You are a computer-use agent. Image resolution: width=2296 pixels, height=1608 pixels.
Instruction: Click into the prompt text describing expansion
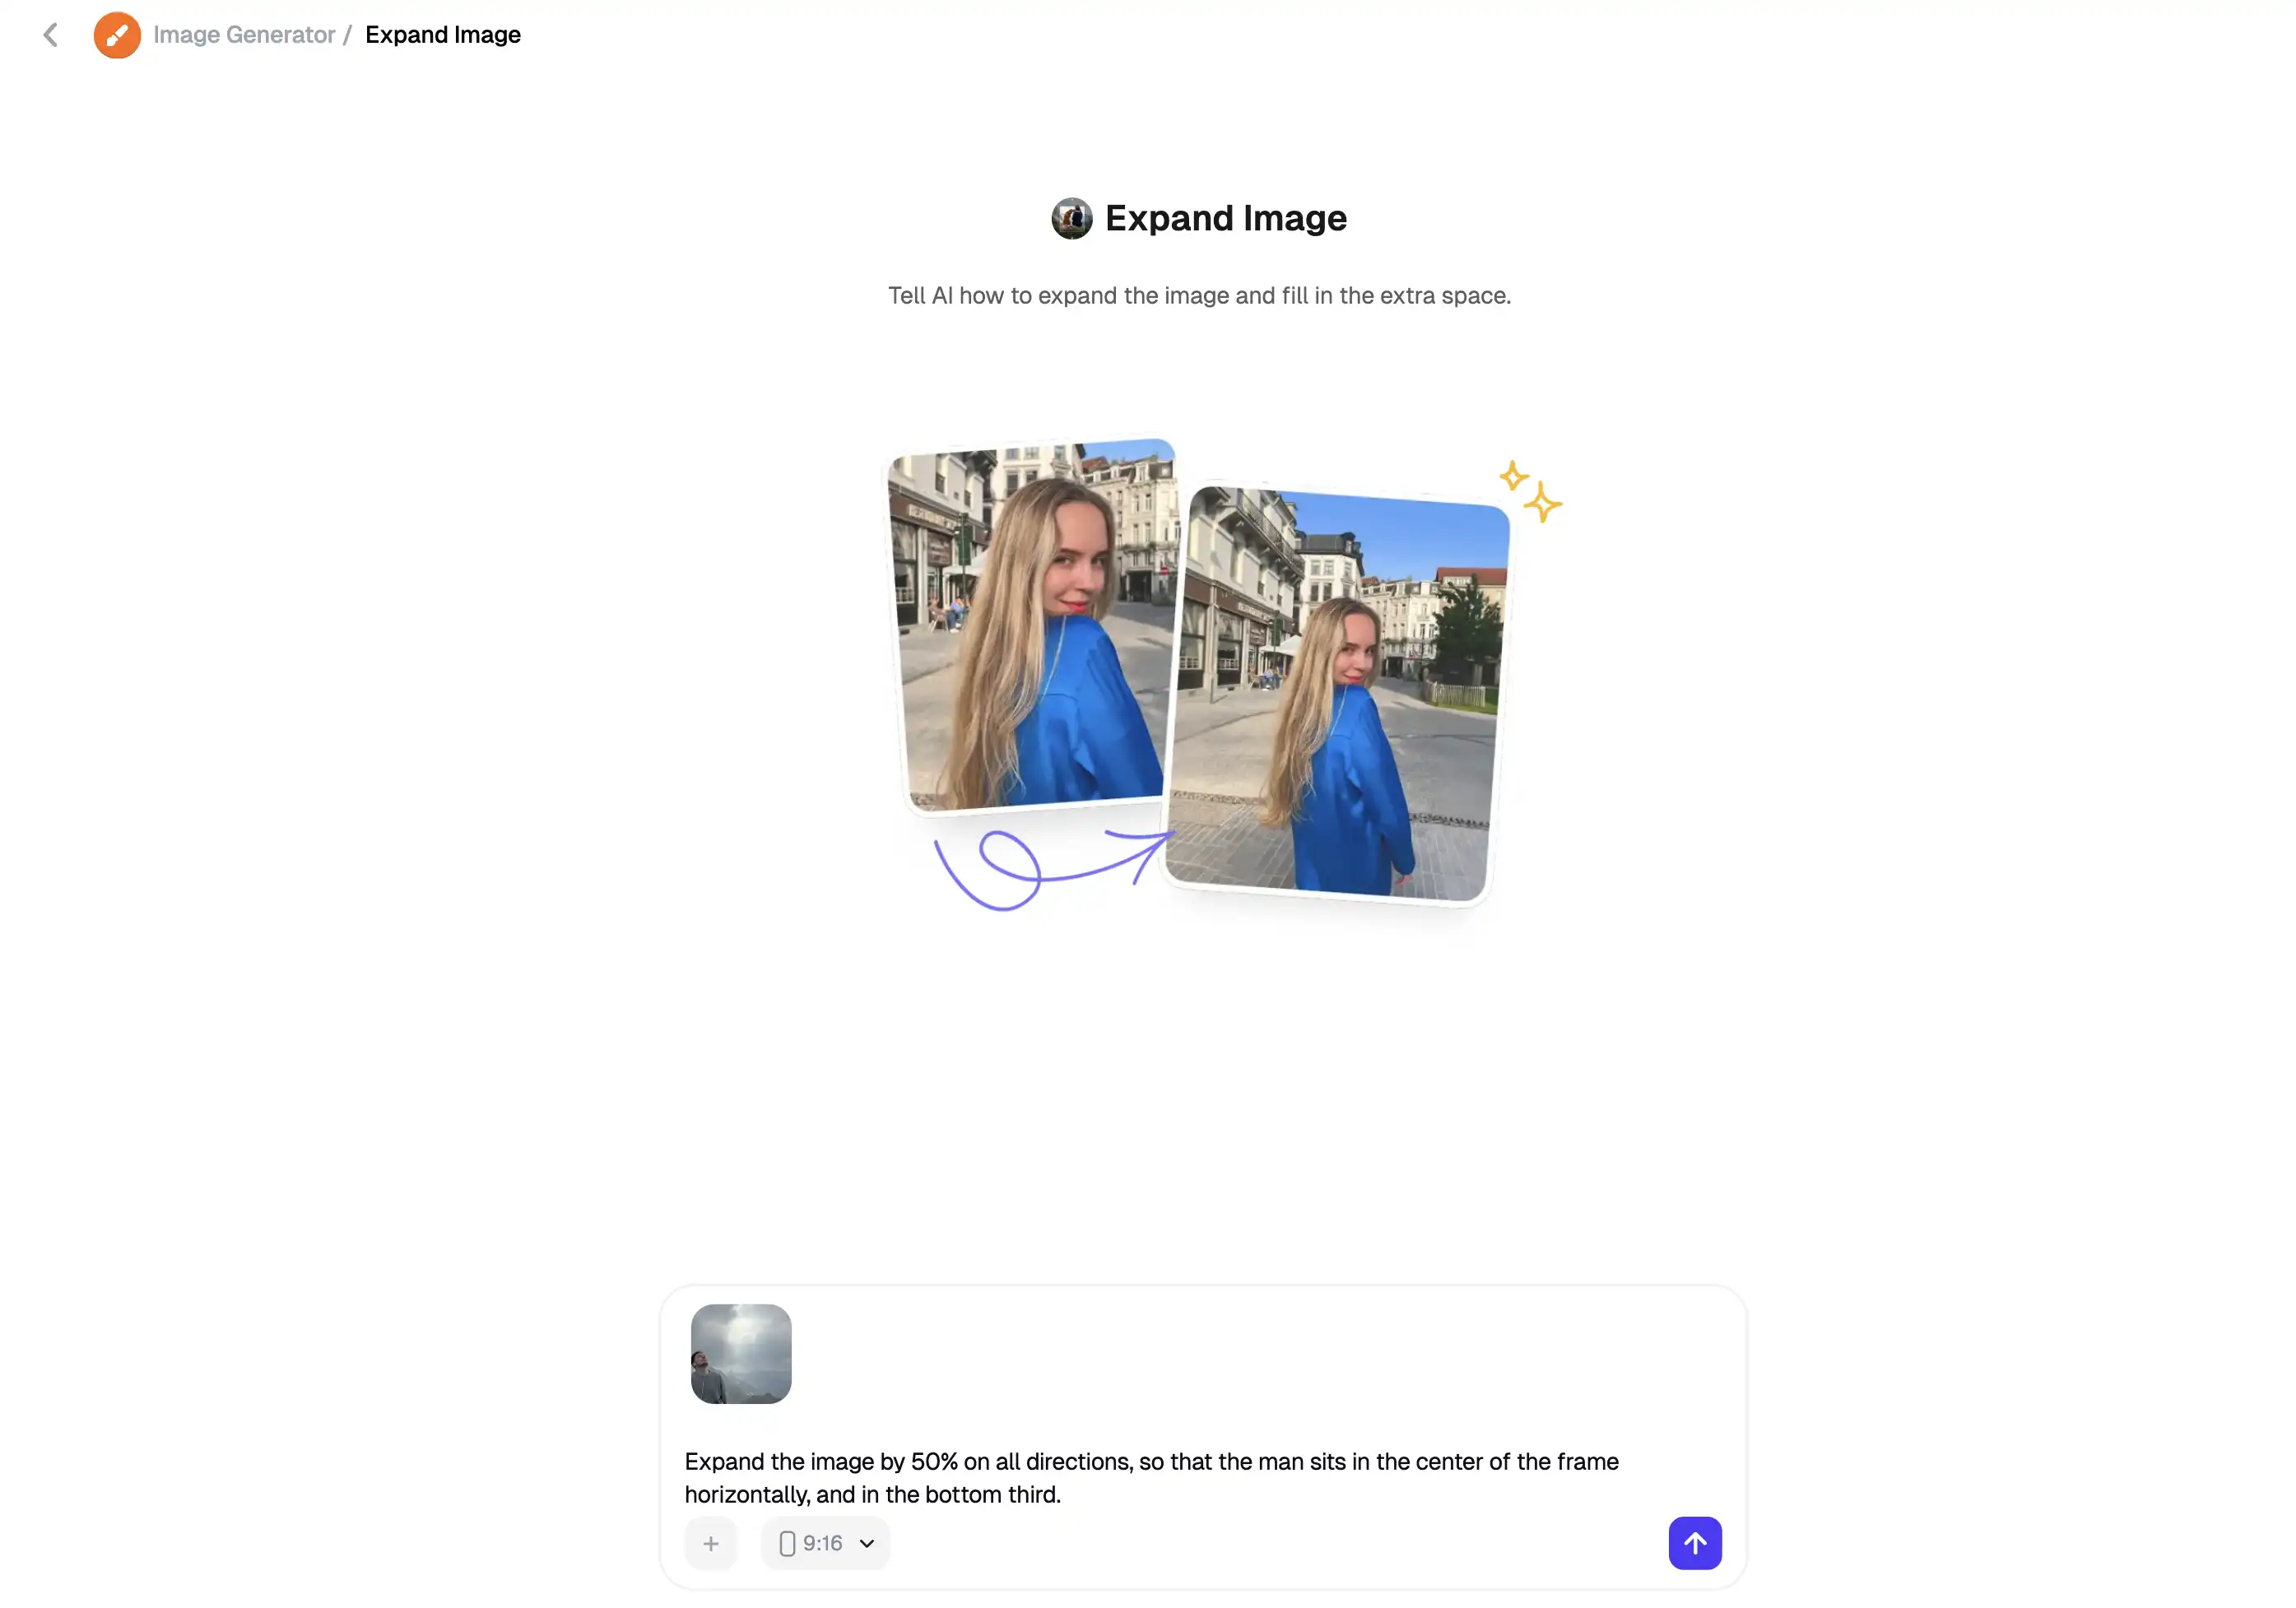coord(1150,1462)
